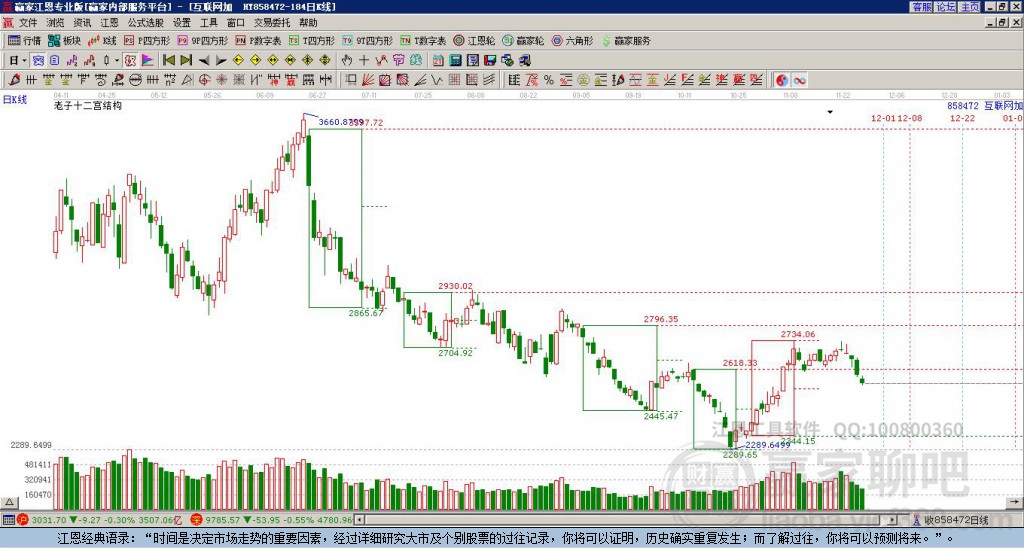Image resolution: width=1024 pixels, height=548 pixels.
Task: Open the 六角形 hexagon tool
Action: [572, 41]
